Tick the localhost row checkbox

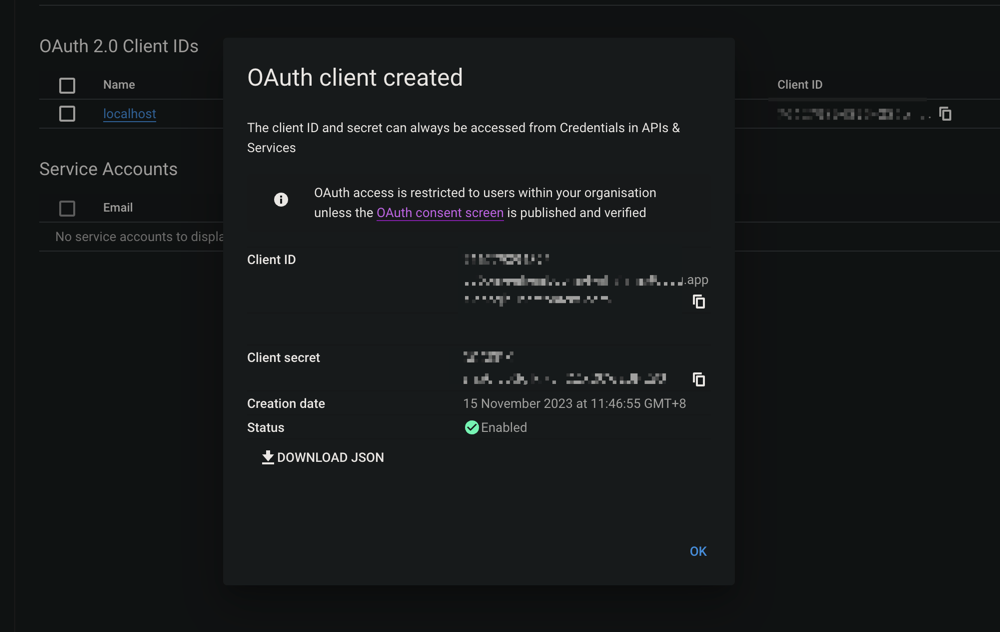click(x=67, y=114)
